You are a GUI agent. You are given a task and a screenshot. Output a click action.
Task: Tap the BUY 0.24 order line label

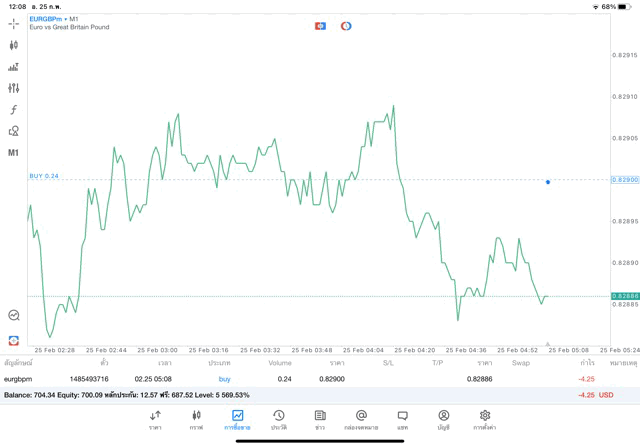(x=44, y=176)
